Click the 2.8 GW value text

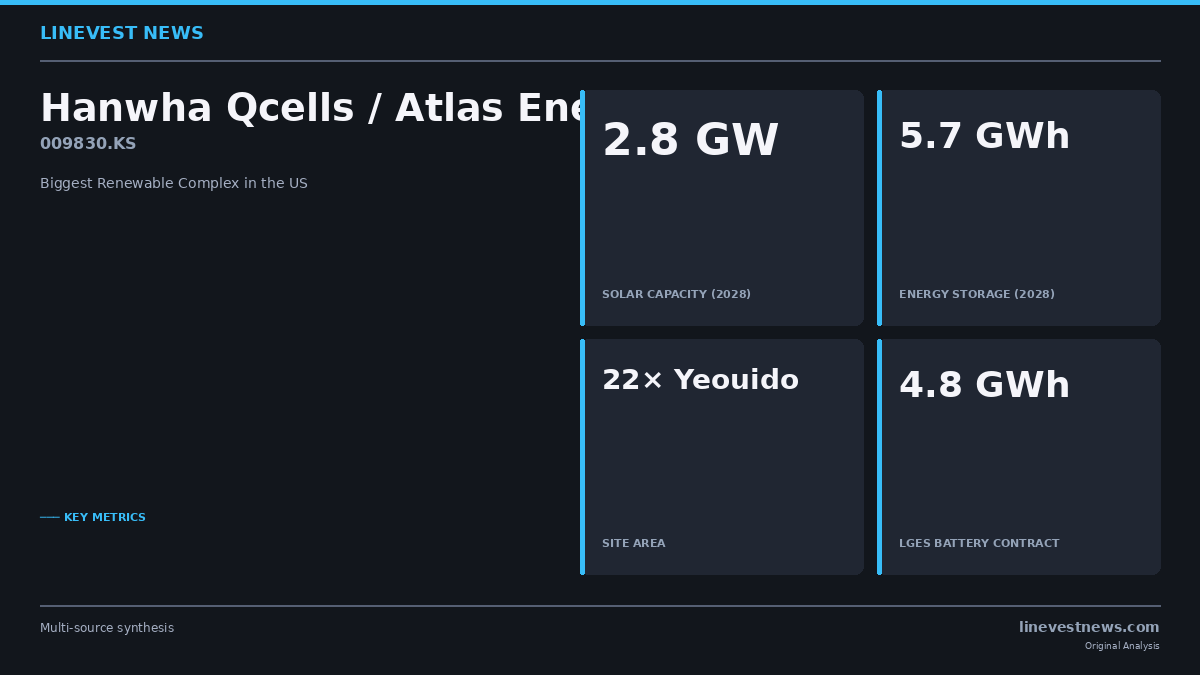click(x=690, y=141)
